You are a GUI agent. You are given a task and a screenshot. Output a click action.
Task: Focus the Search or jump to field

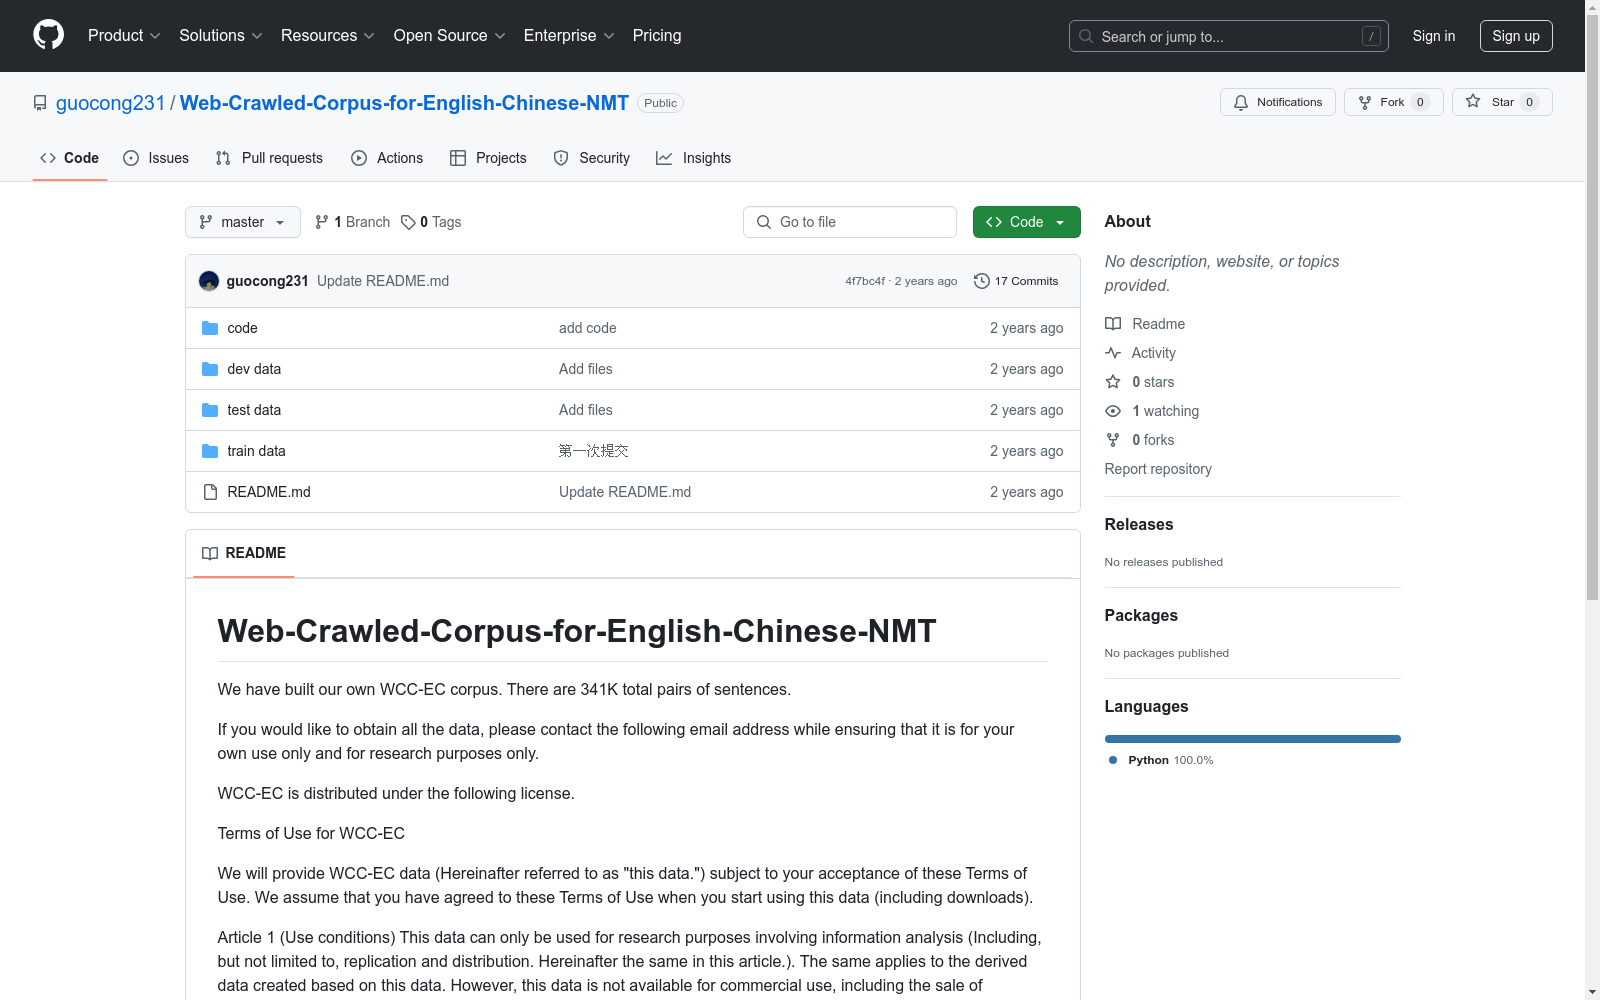[1228, 36]
